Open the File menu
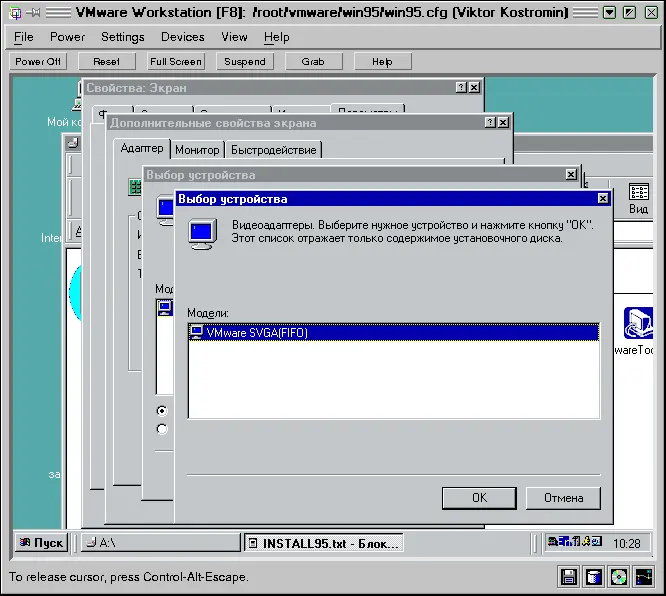Screen dimensions: 666x596 click(x=23, y=37)
